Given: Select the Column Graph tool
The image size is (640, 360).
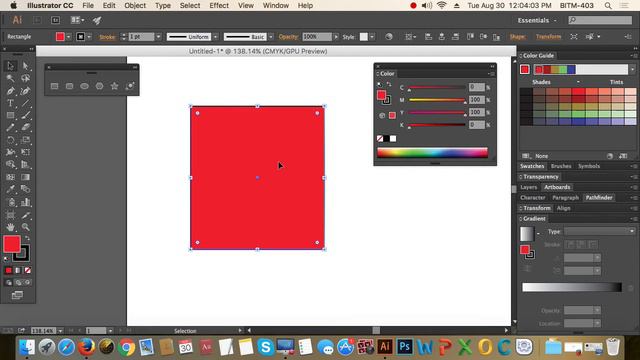Looking at the screenshot, I should (x=25, y=202).
